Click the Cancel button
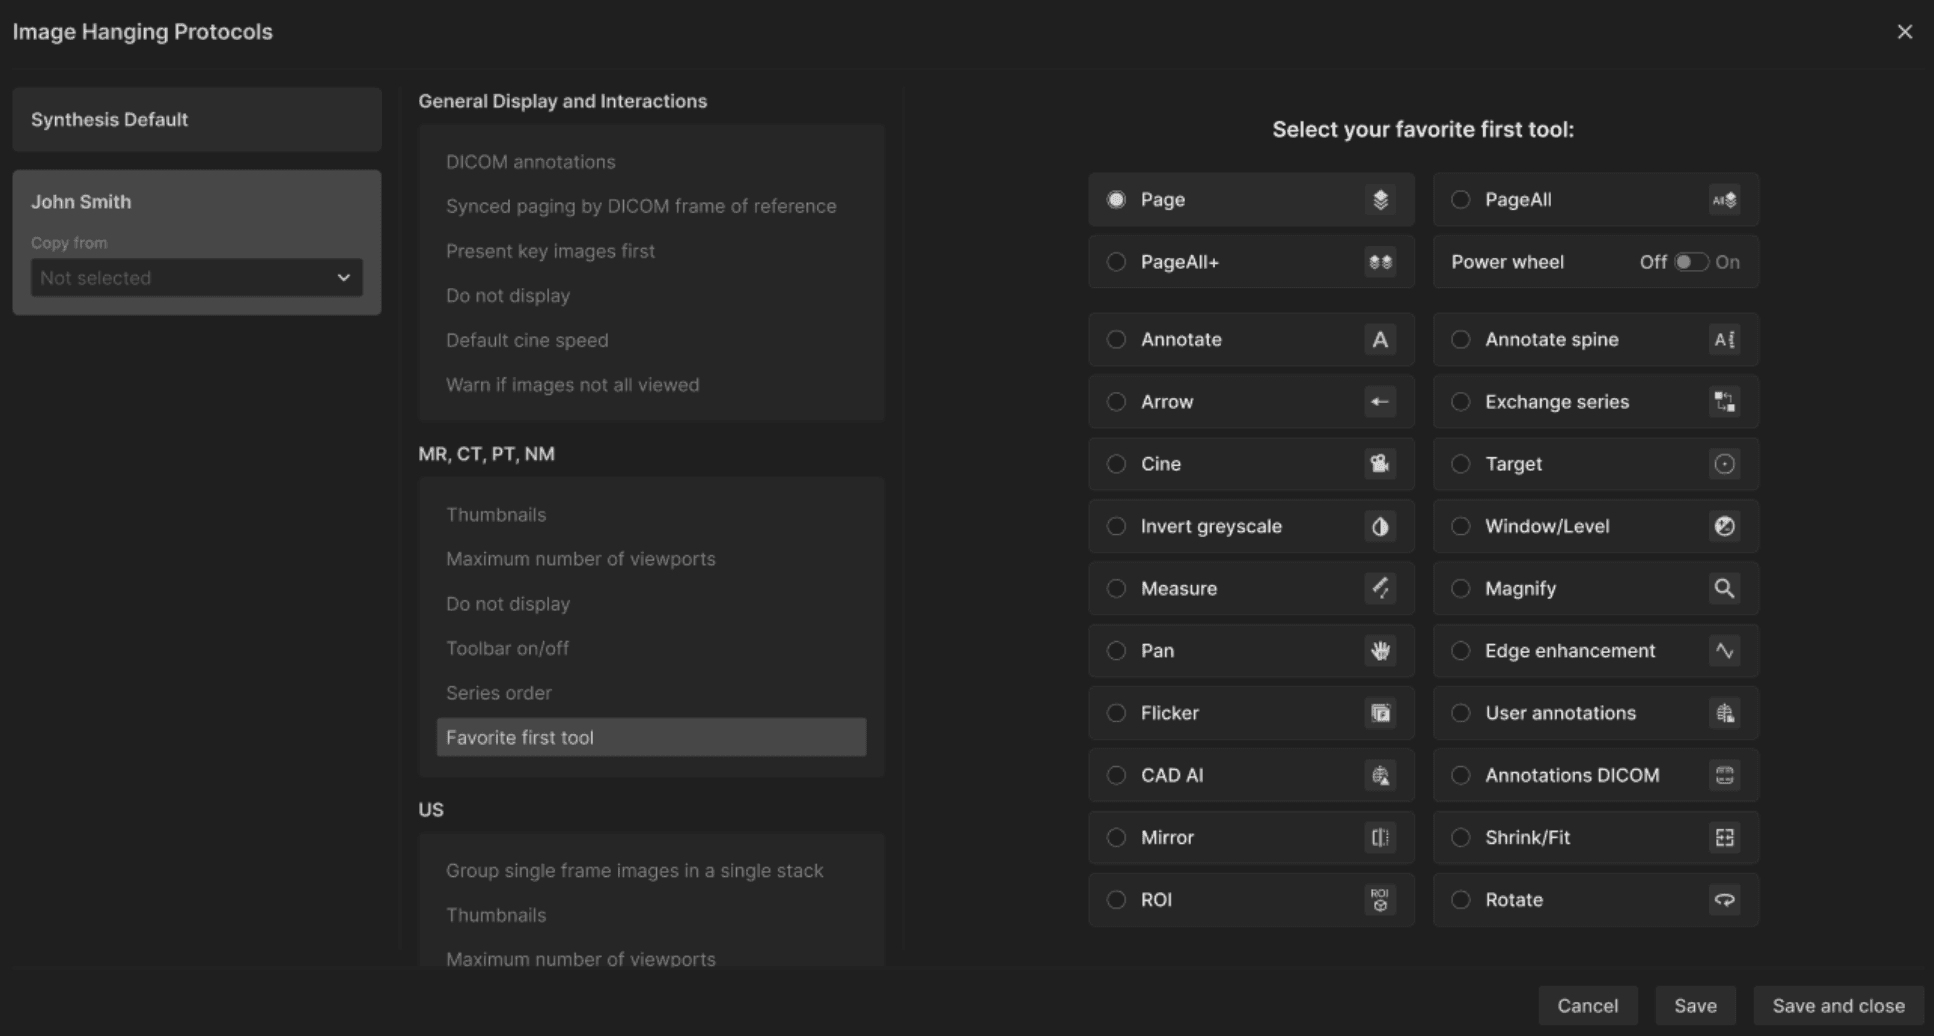This screenshot has height=1036, width=1934. point(1587,1006)
